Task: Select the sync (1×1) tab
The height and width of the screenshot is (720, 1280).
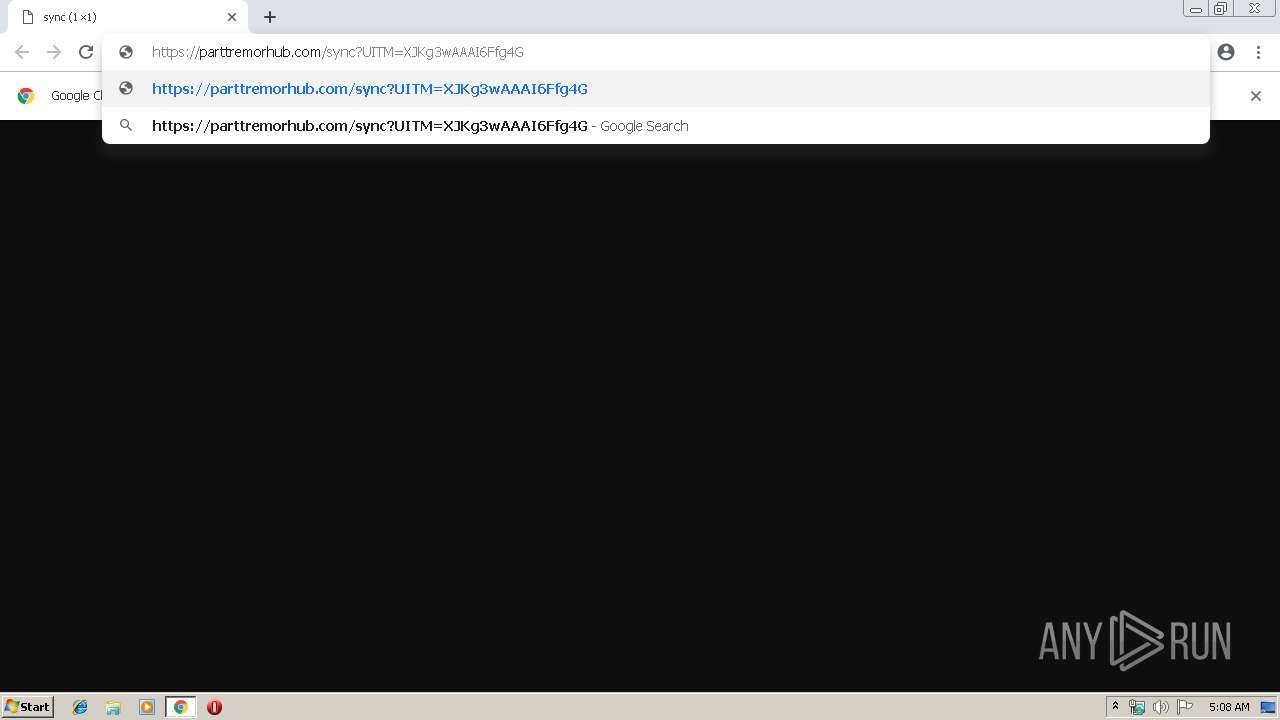Action: 129,17
